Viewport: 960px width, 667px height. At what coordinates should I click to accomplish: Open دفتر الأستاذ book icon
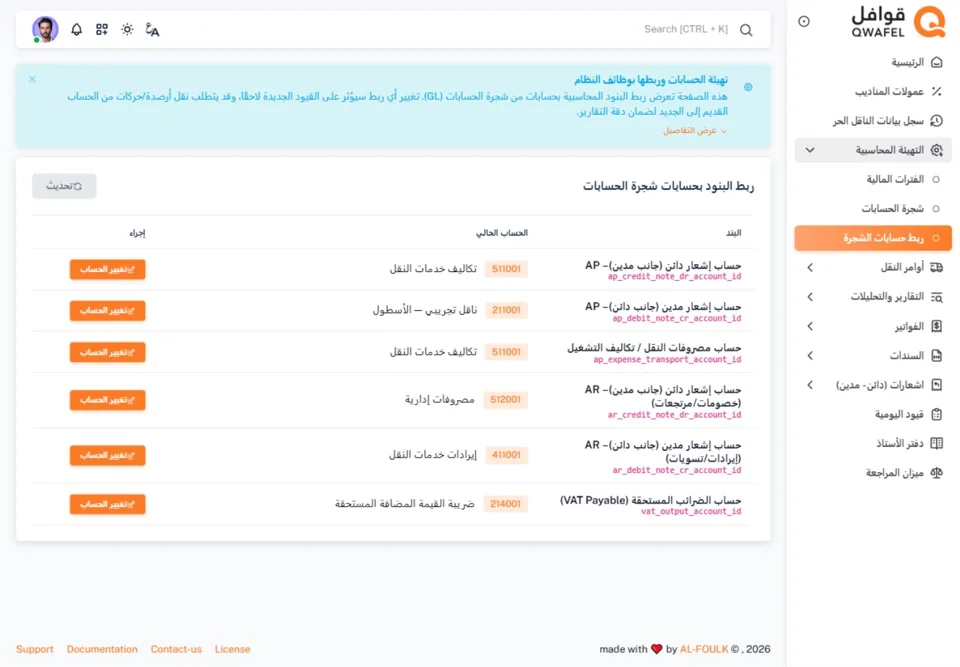(x=936, y=443)
